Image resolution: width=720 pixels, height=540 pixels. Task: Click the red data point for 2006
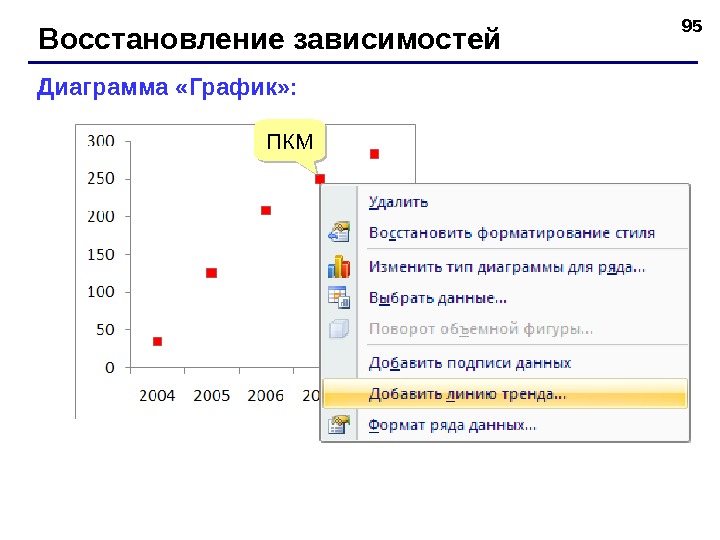(266, 211)
